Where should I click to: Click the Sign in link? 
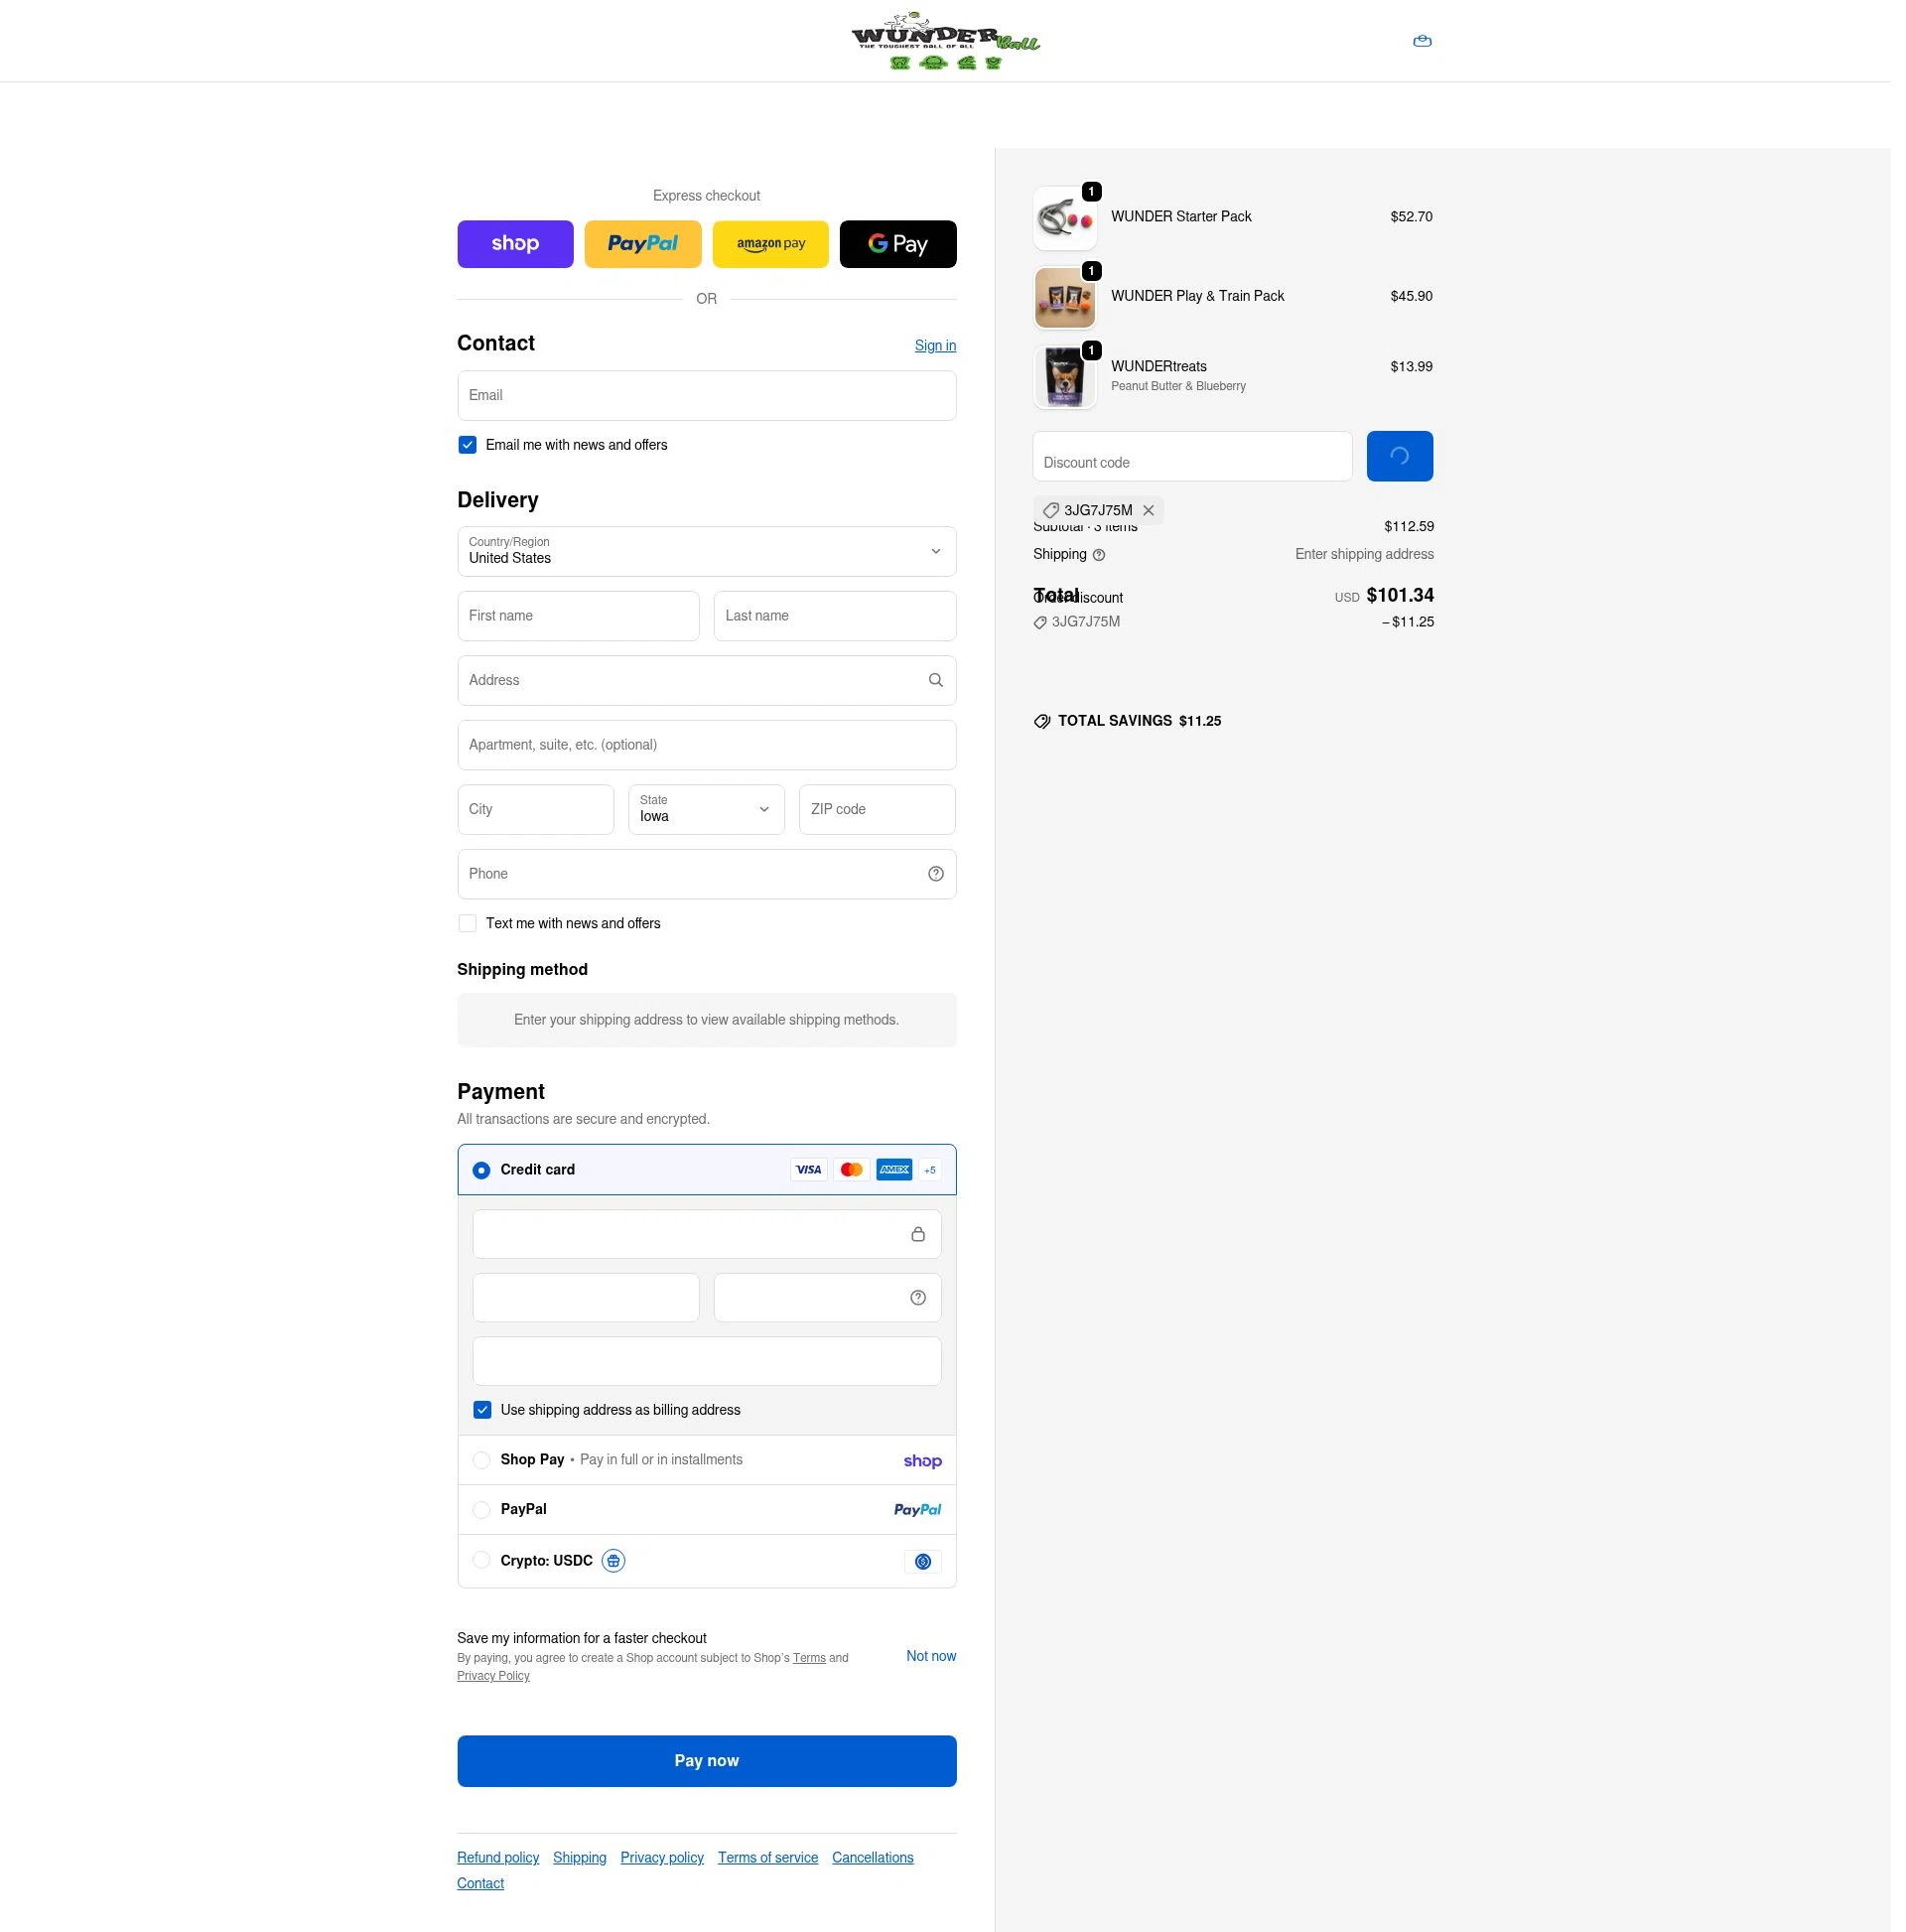click(935, 346)
